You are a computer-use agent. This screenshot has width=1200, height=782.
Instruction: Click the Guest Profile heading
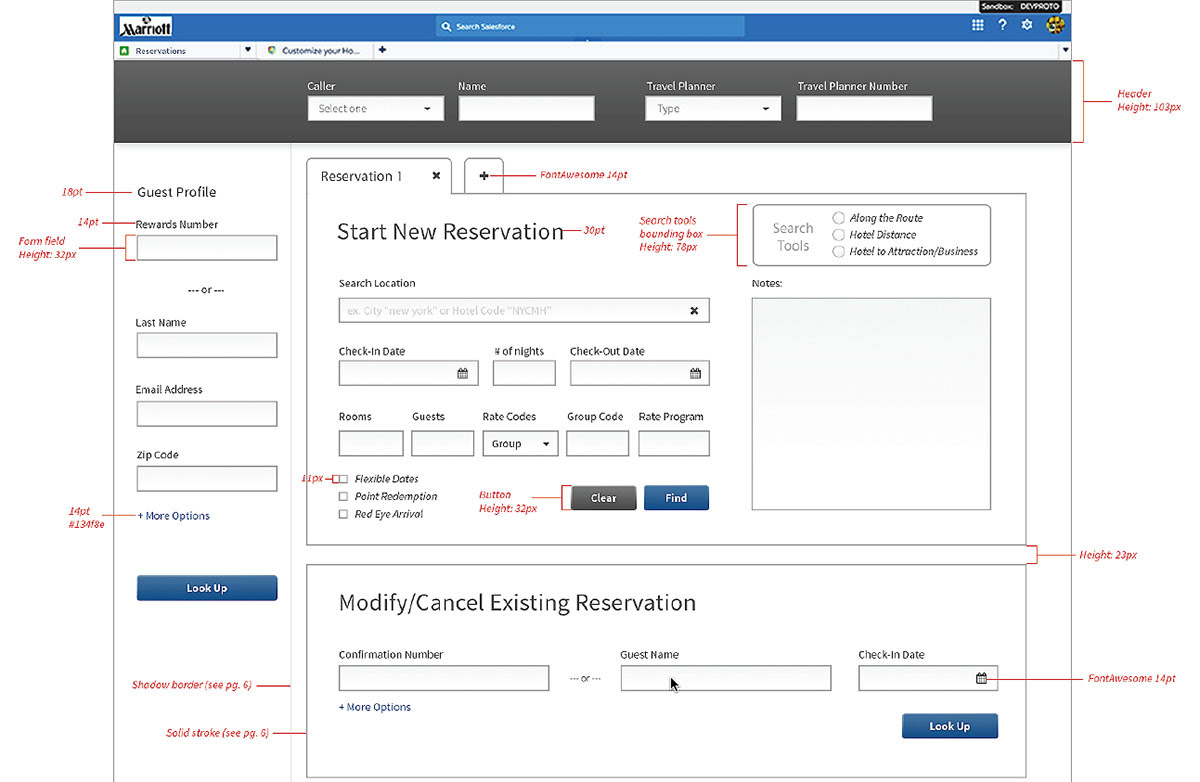pyautogui.click(x=176, y=192)
